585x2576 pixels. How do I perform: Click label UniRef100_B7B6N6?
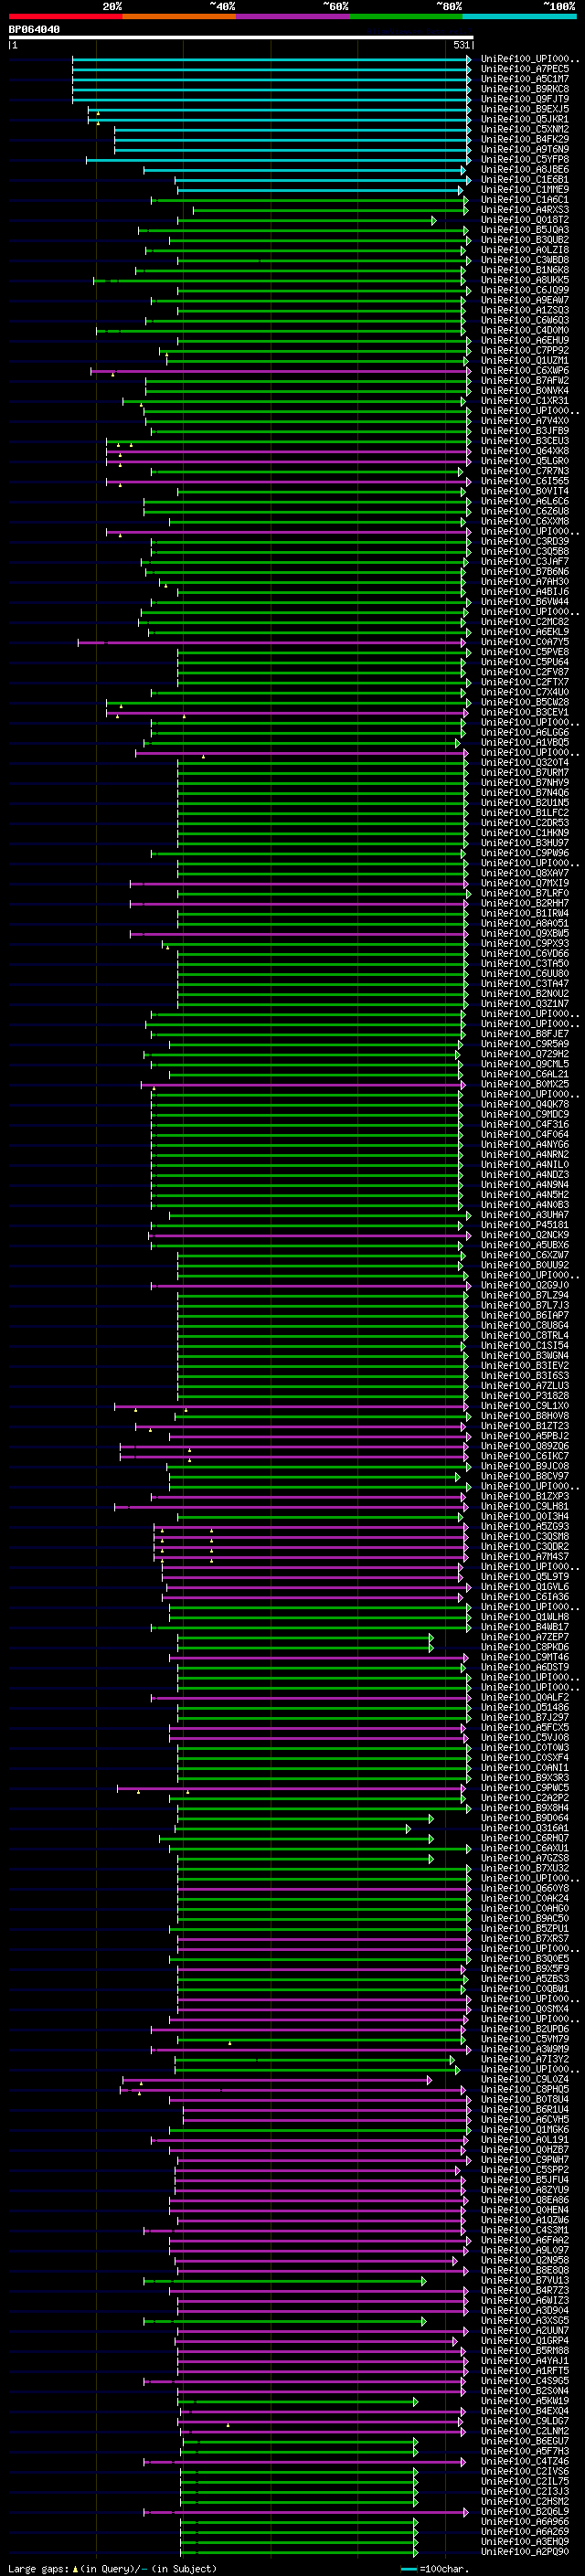point(525,572)
